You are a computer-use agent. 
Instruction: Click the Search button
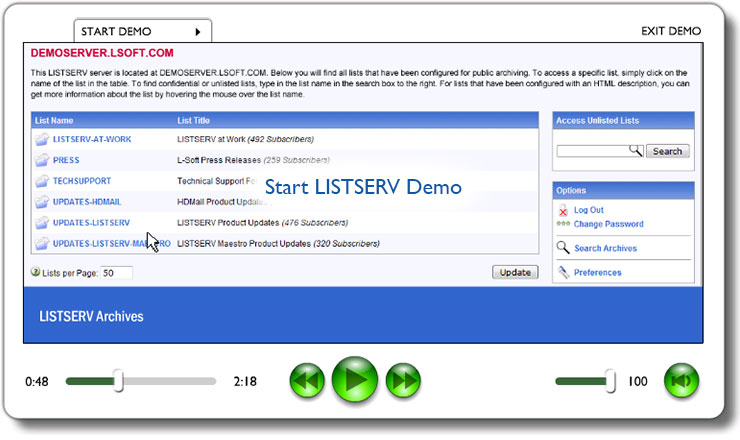coord(667,151)
